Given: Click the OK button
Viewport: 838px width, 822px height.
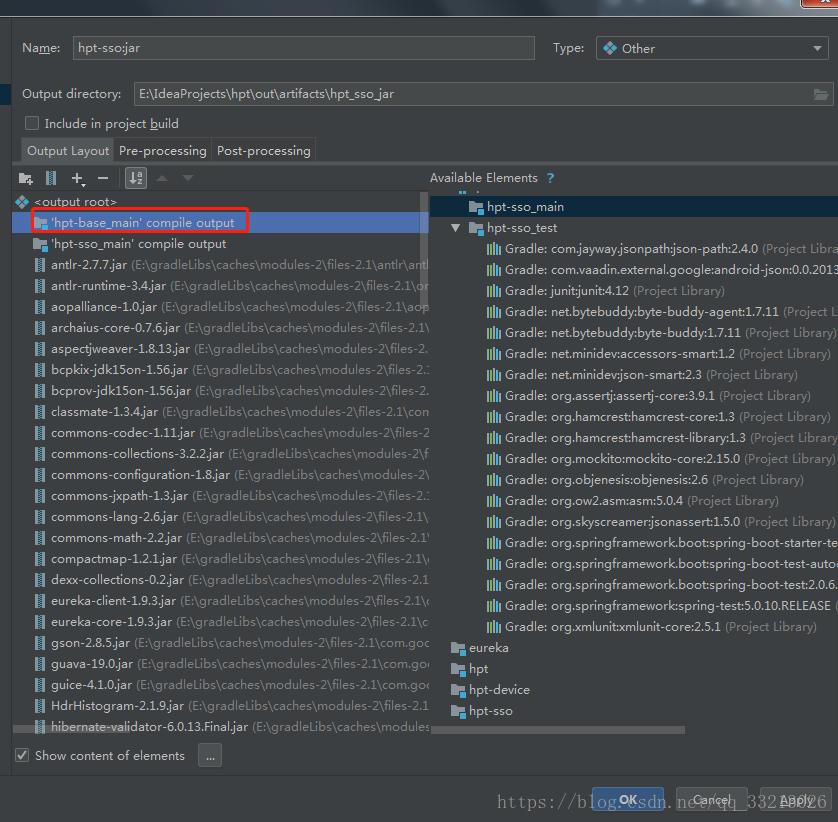Looking at the screenshot, I should [x=628, y=800].
